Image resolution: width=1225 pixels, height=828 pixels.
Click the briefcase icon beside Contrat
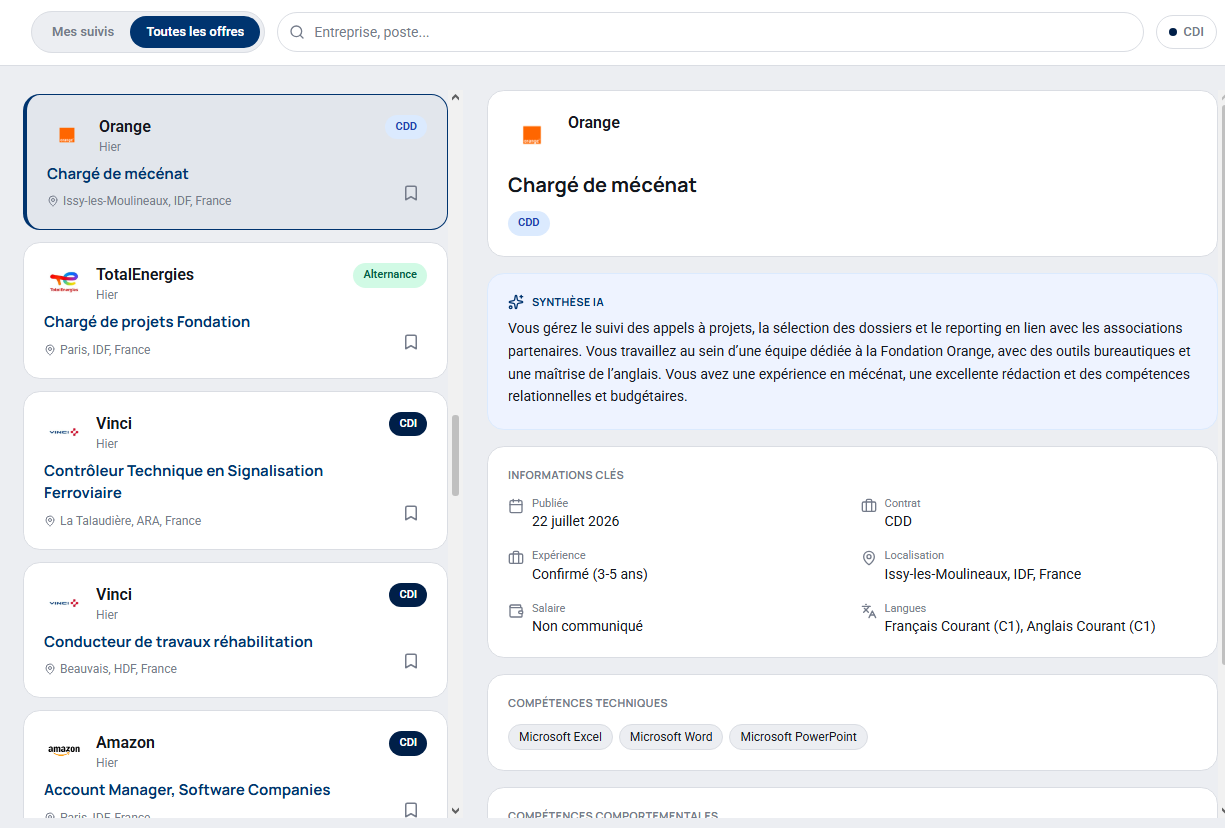869,506
